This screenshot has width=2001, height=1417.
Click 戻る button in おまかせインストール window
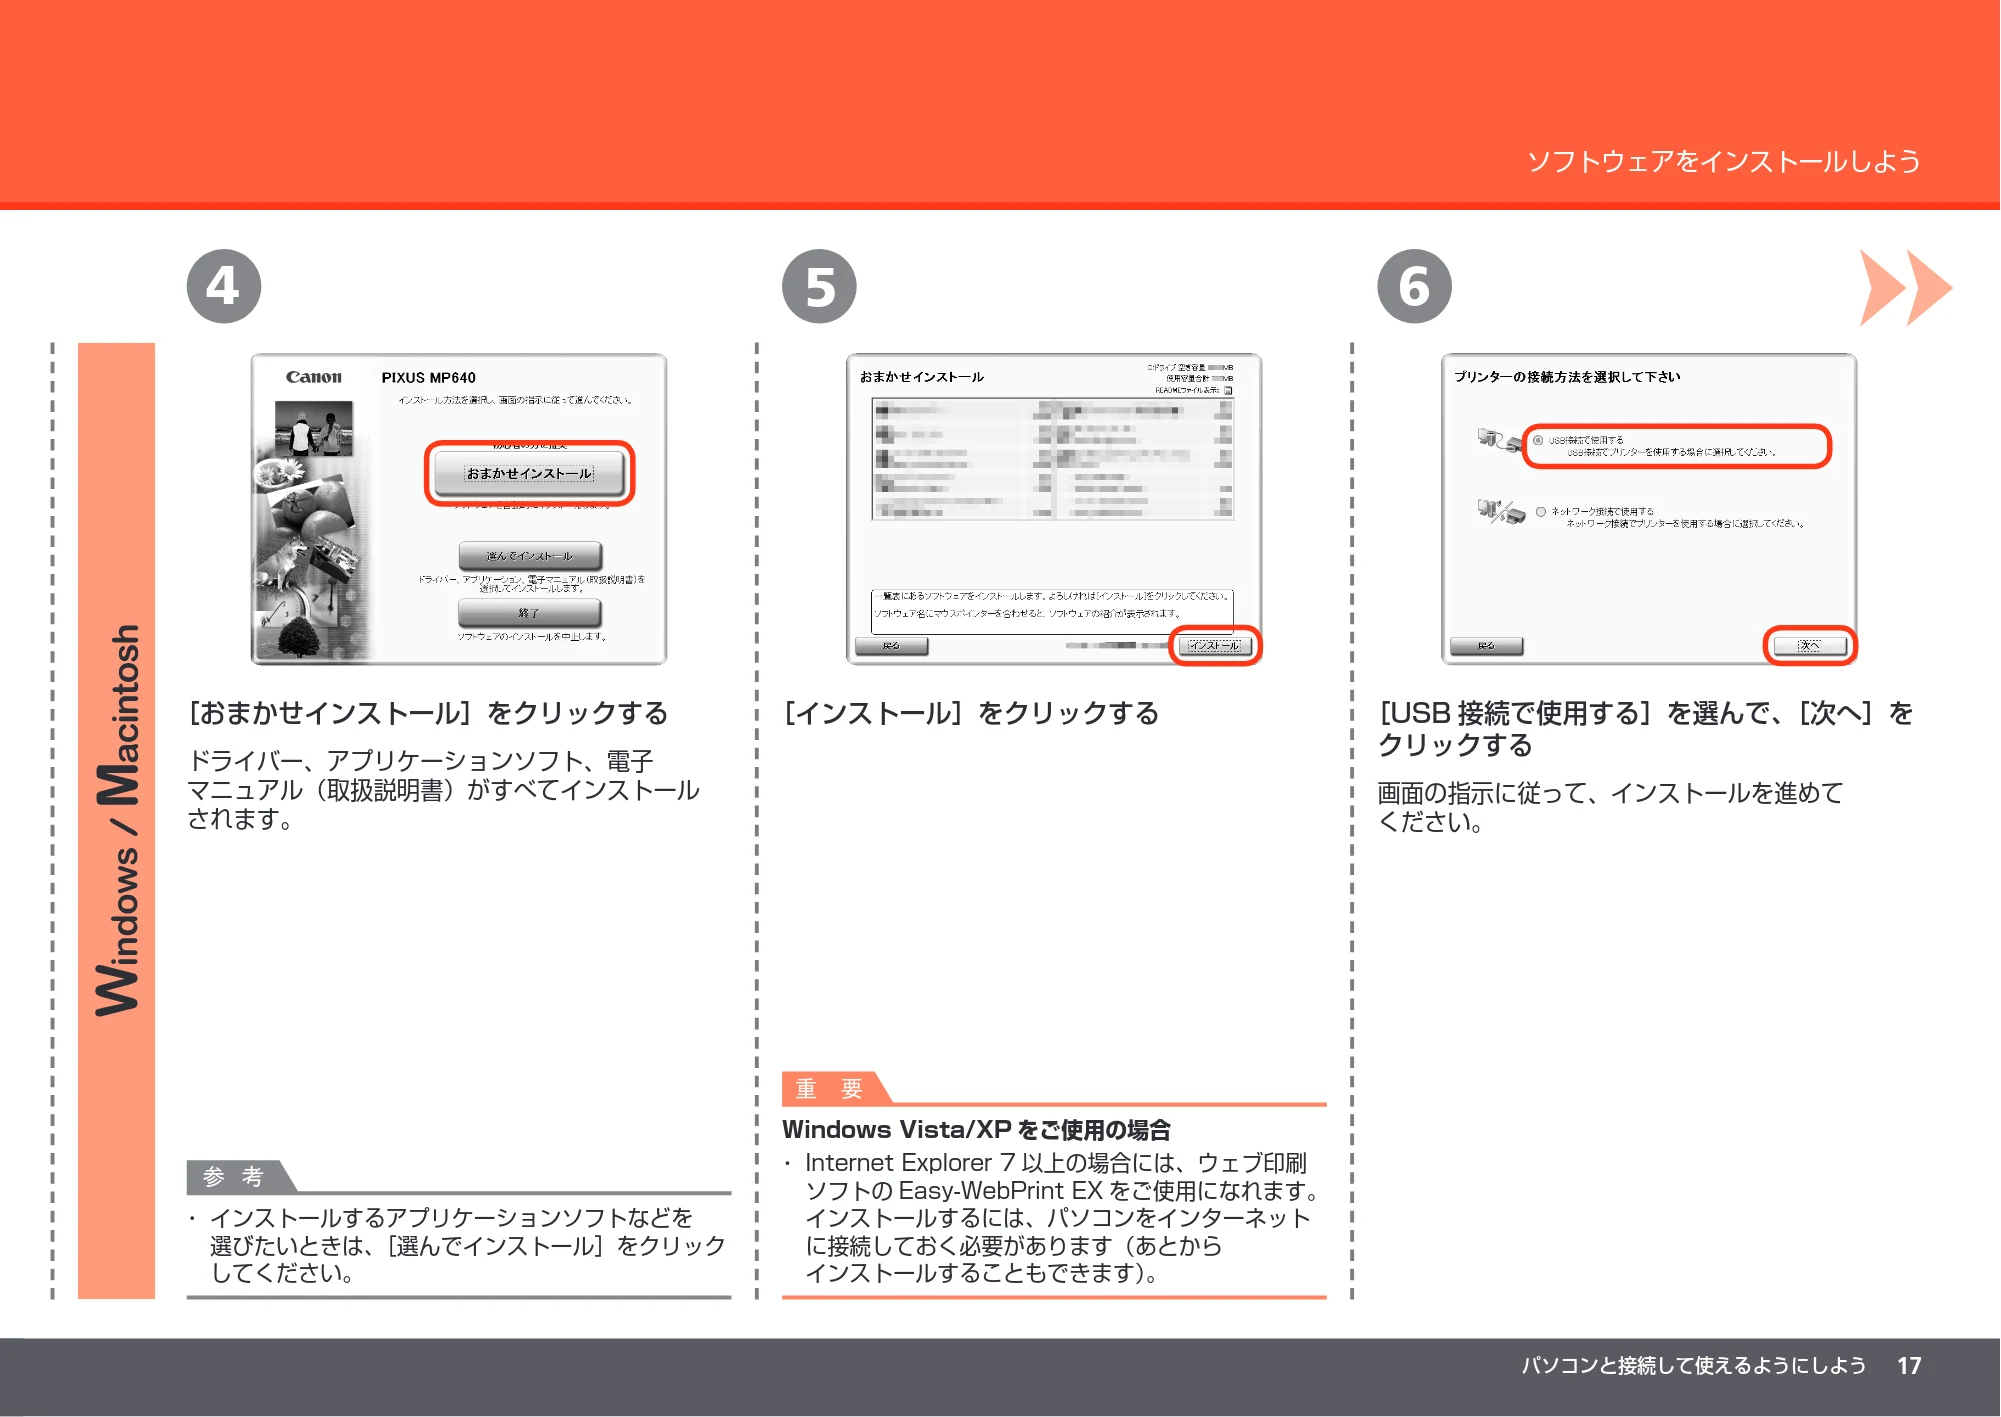pos(891,646)
